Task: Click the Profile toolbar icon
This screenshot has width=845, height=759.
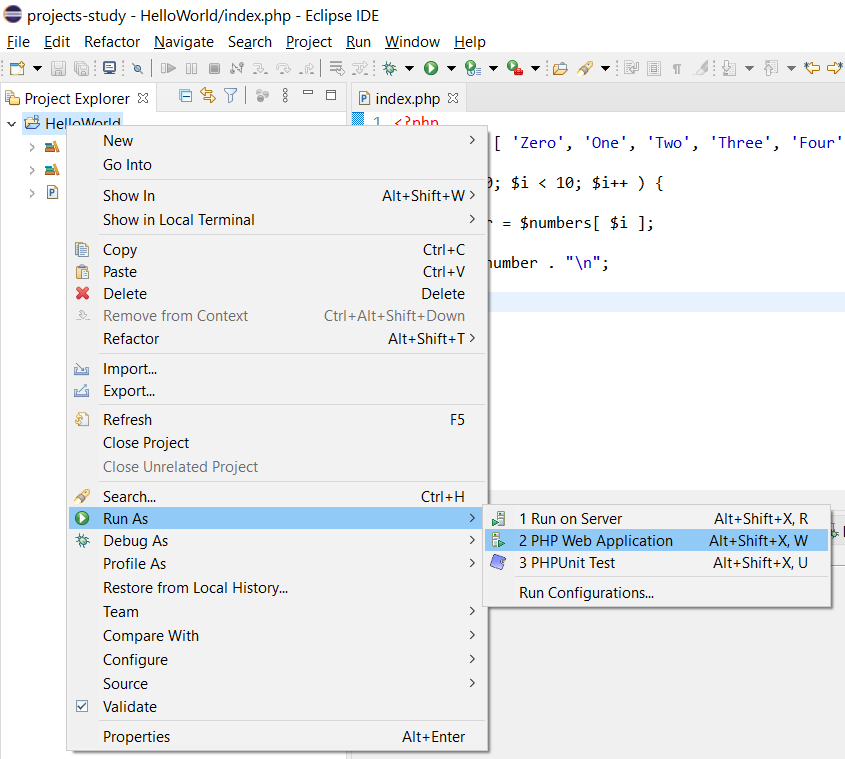Action: (473, 68)
